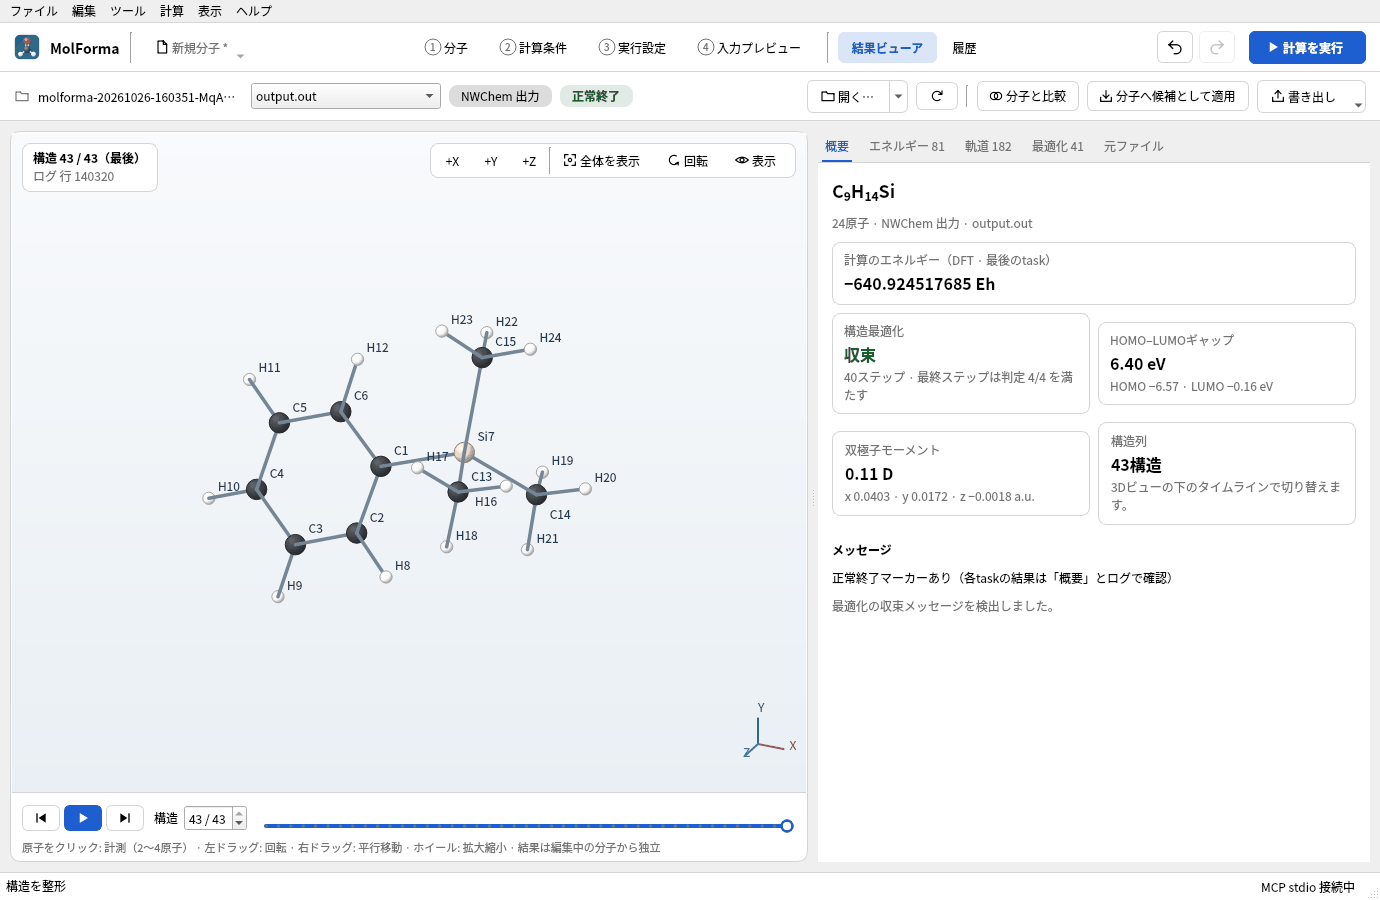1380x900 pixels.
Task: Open the 計算 menu
Action: [x=172, y=11]
